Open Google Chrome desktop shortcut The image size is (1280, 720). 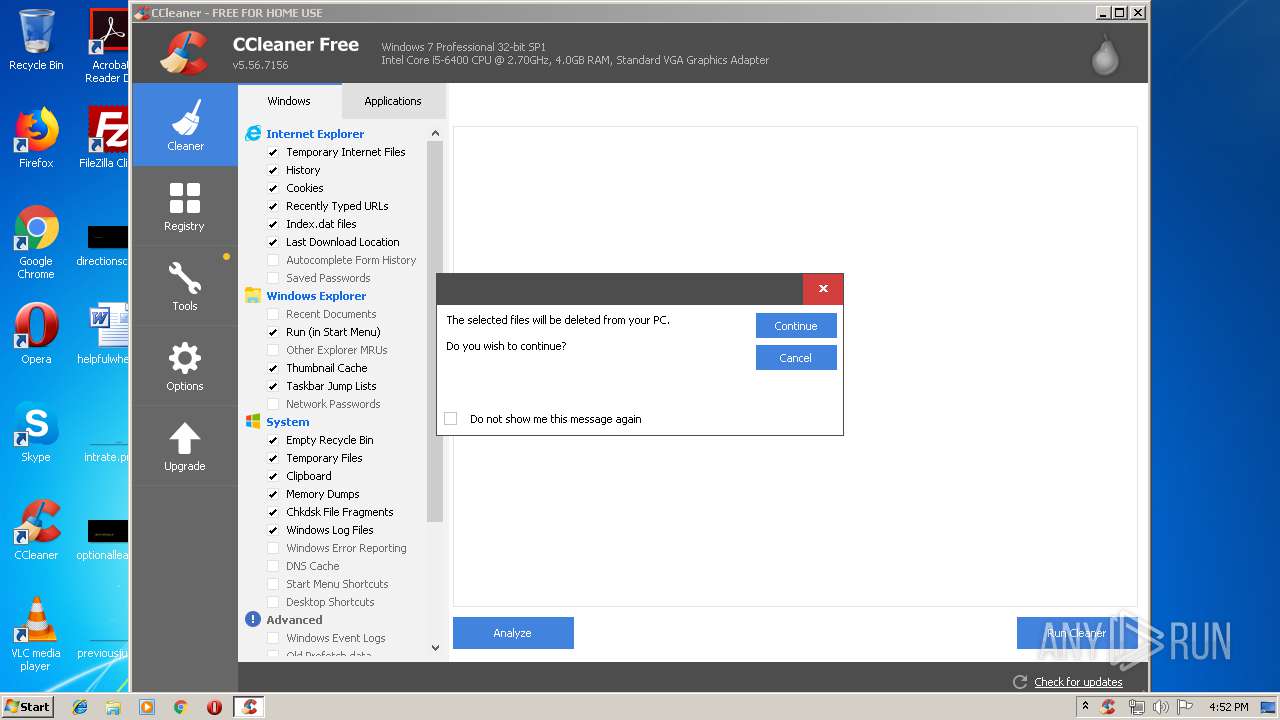point(36,242)
